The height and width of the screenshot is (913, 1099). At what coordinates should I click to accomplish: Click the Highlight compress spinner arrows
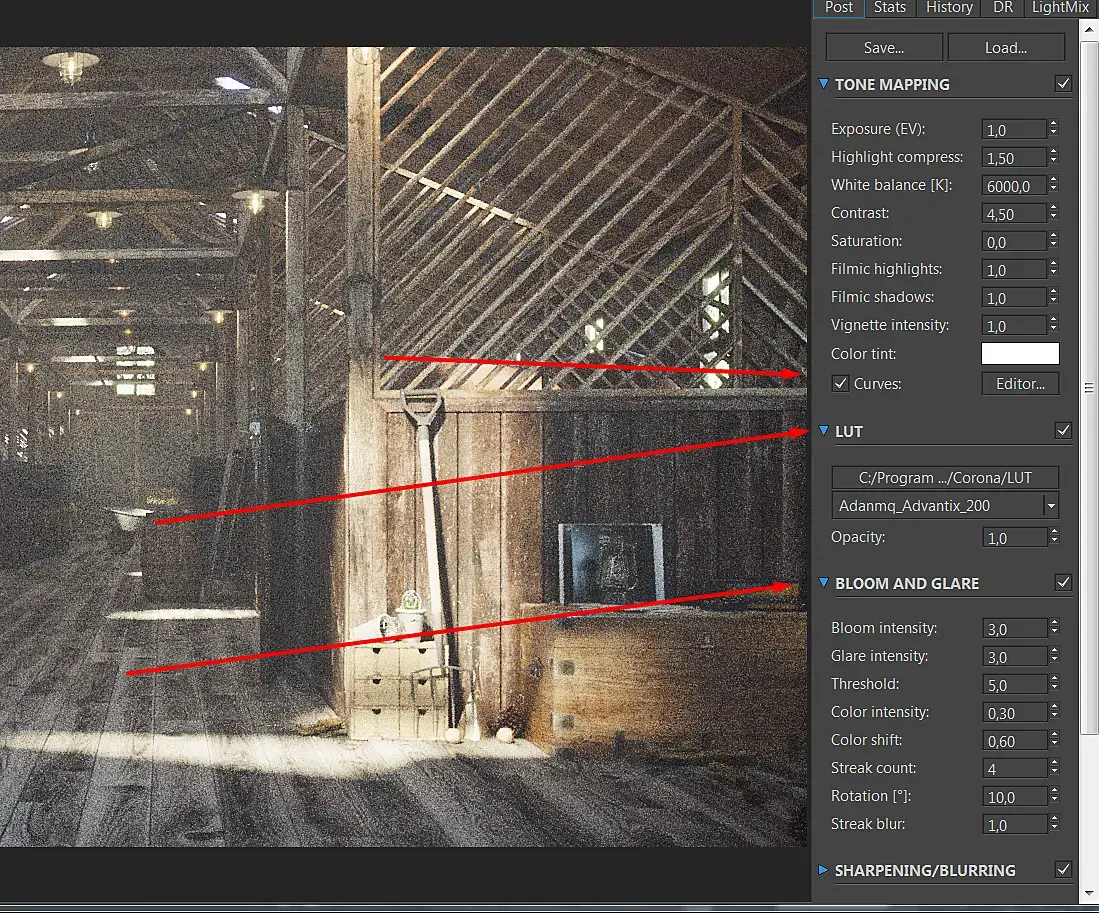pos(1053,156)
